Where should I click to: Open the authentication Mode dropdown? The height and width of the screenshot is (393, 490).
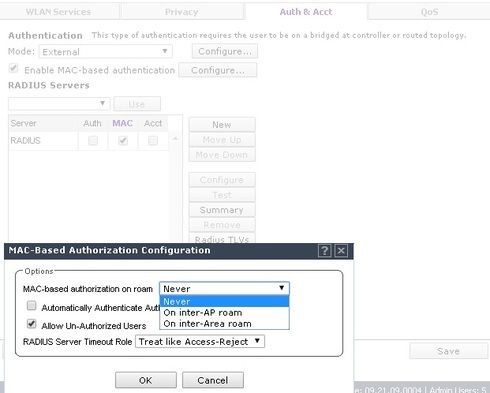point(105,52)
